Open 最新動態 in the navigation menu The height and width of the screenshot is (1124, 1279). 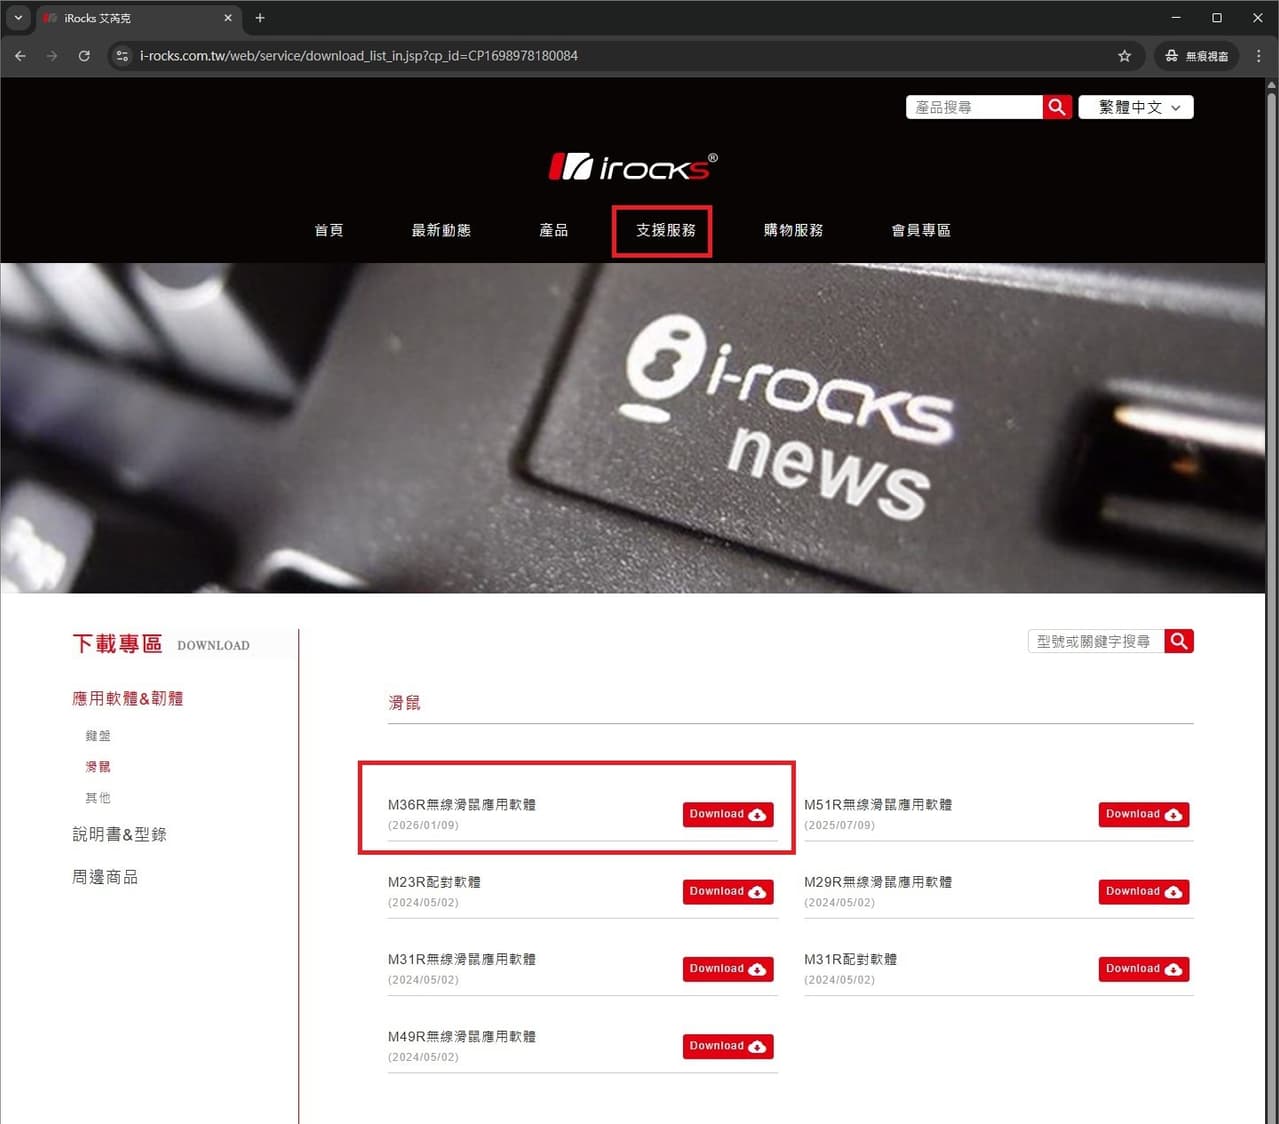click(441, 230)
